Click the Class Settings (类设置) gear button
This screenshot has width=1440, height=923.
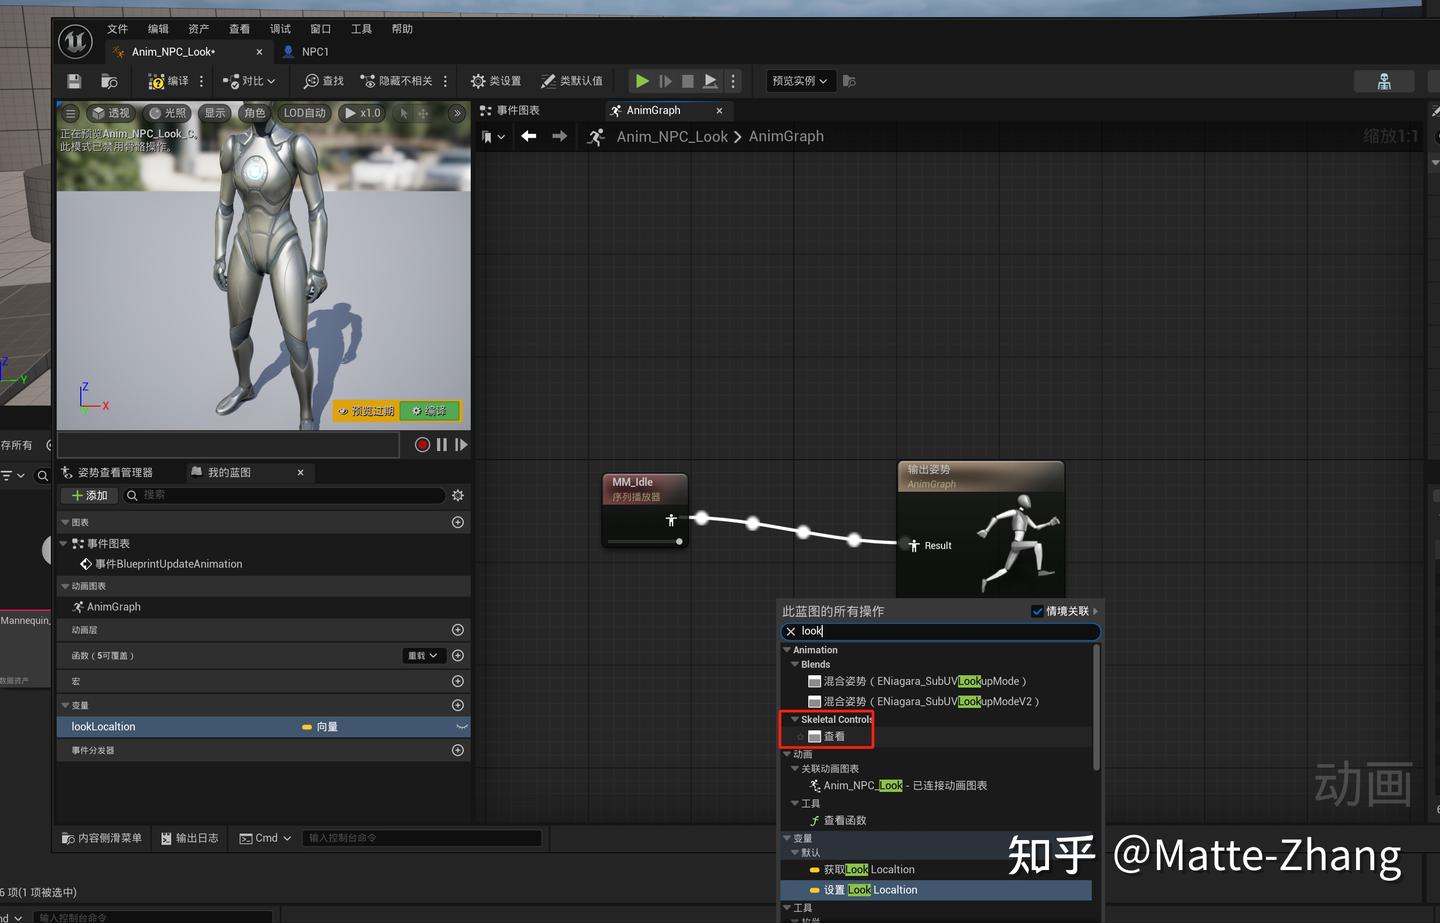point(496,81)
